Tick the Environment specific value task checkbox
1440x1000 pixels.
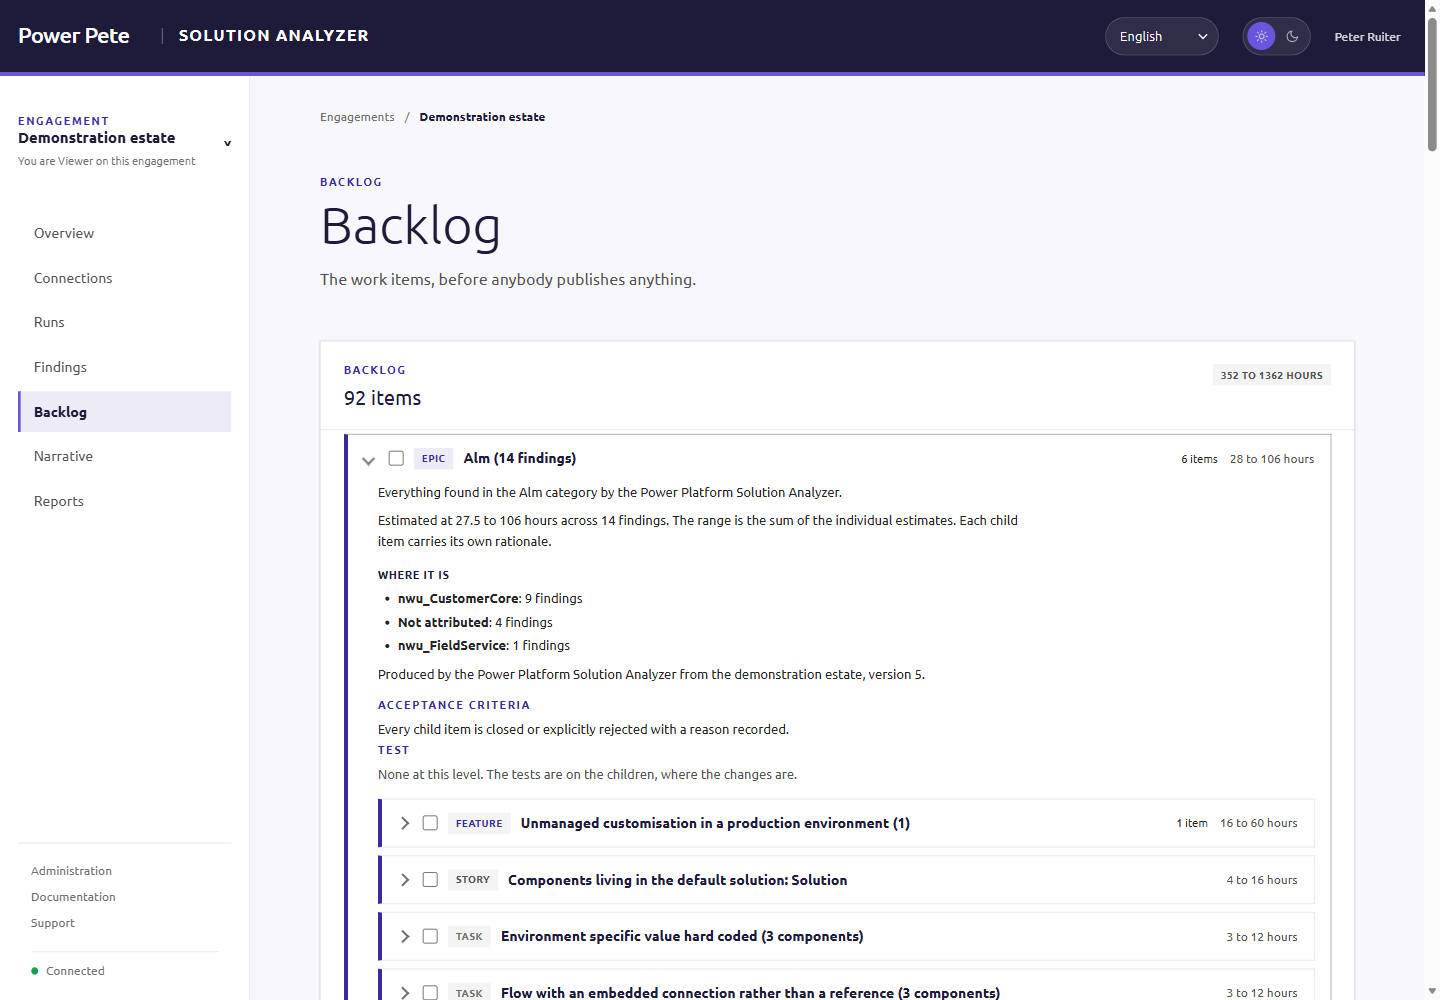[430, 937]
